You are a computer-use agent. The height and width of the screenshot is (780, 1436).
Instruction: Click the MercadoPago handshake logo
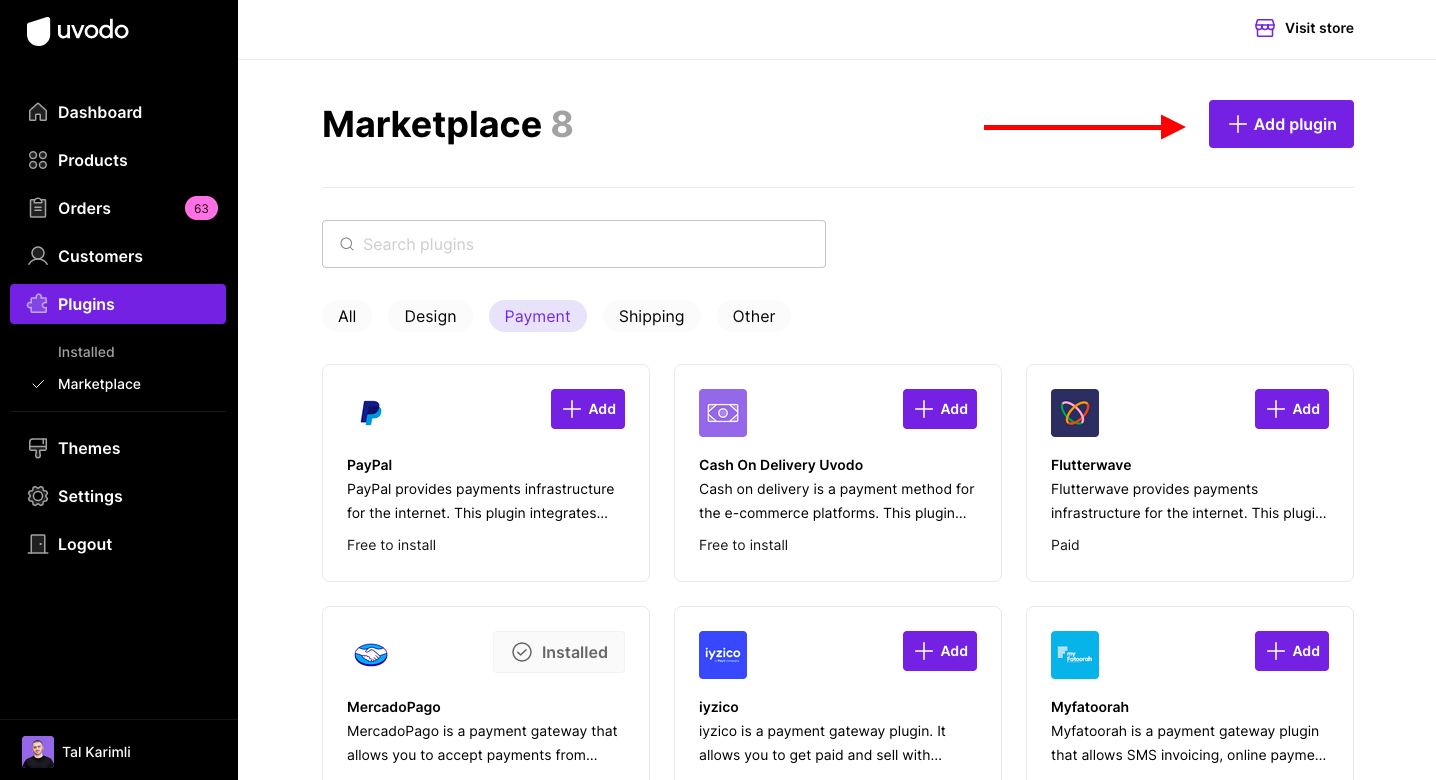(371, 655)
